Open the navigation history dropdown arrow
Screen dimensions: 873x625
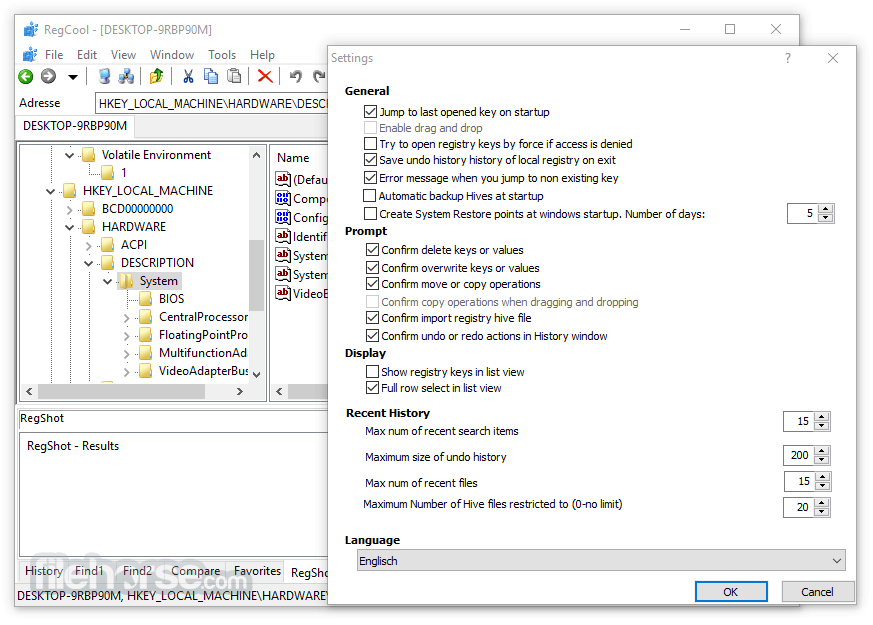pos(73,77)
